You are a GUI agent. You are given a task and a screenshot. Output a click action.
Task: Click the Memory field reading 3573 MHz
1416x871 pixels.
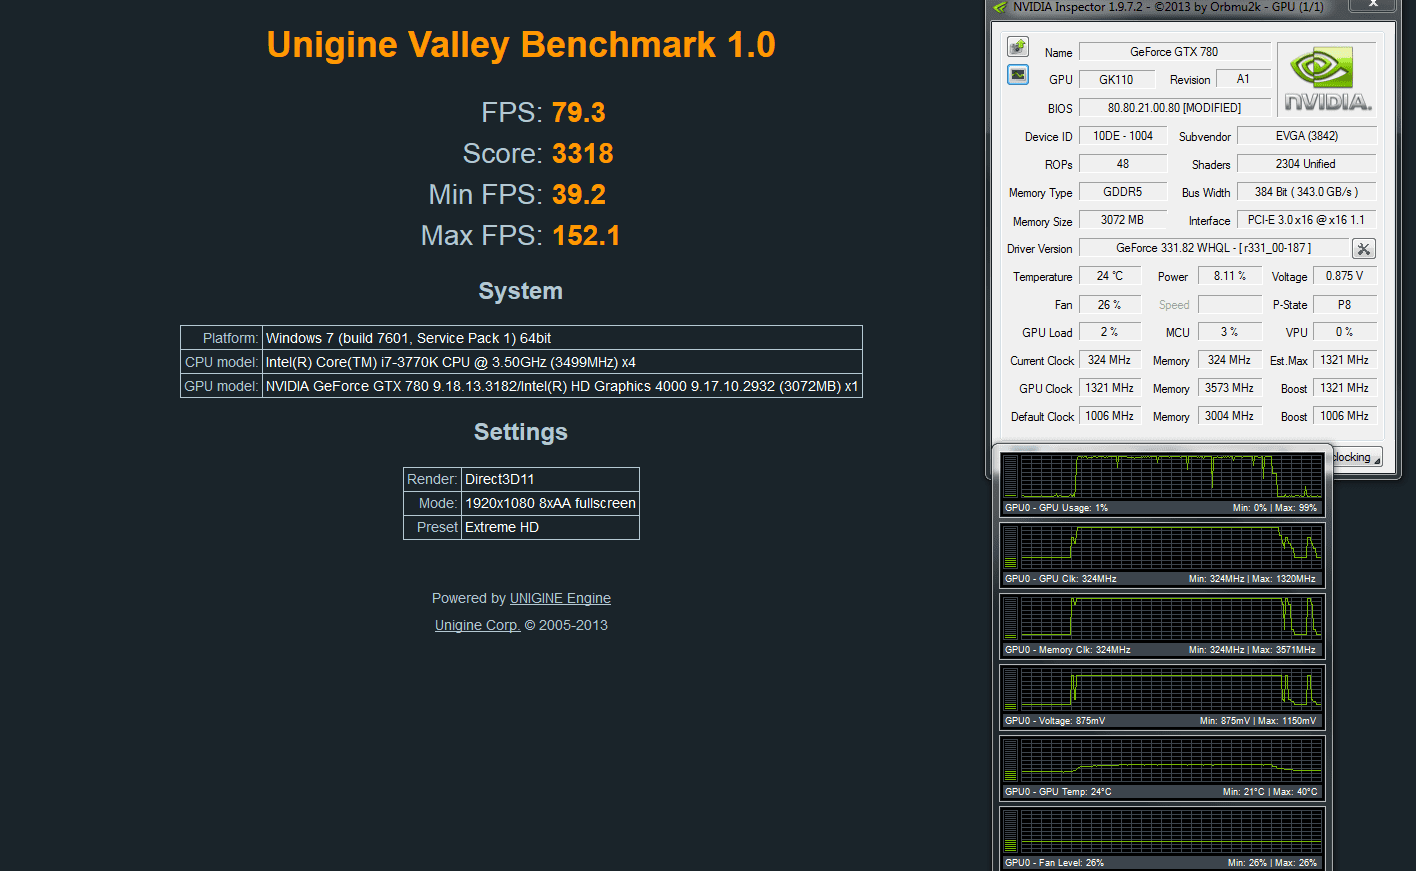pyautogui.click(x=1230, y=388)
